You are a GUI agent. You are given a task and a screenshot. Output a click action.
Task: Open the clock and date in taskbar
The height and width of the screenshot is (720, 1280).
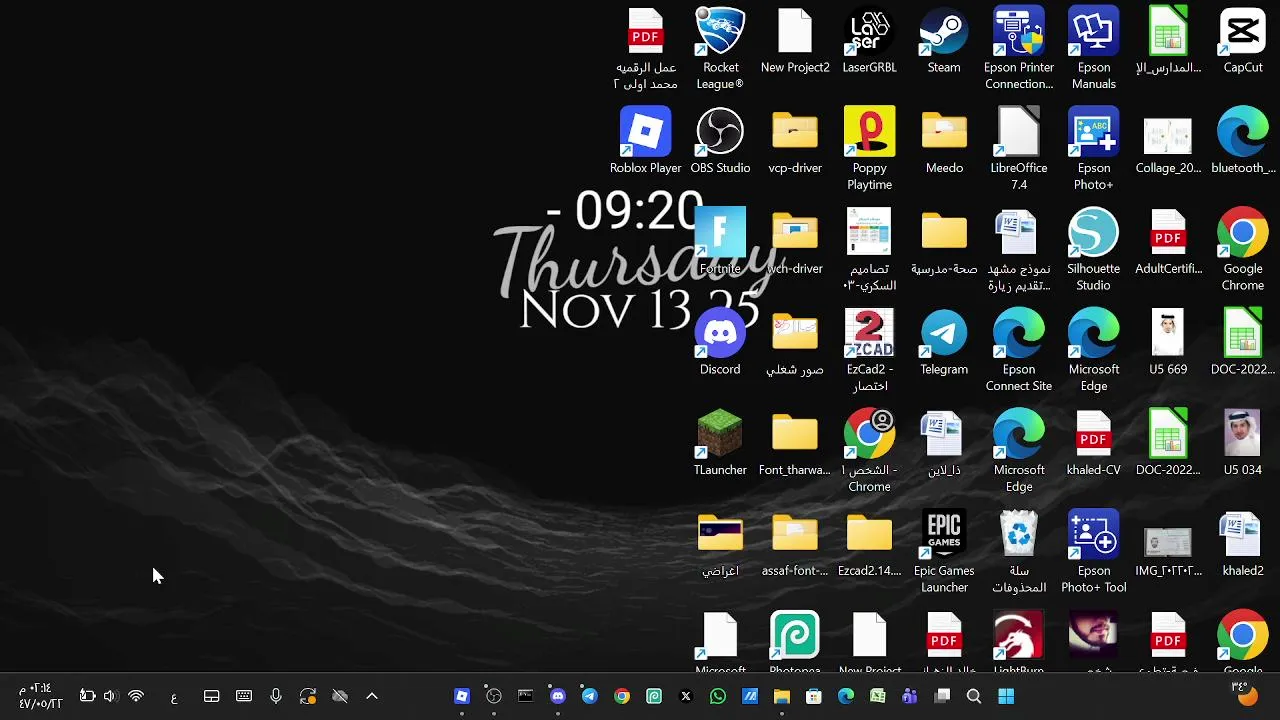(x=40, y=696)
